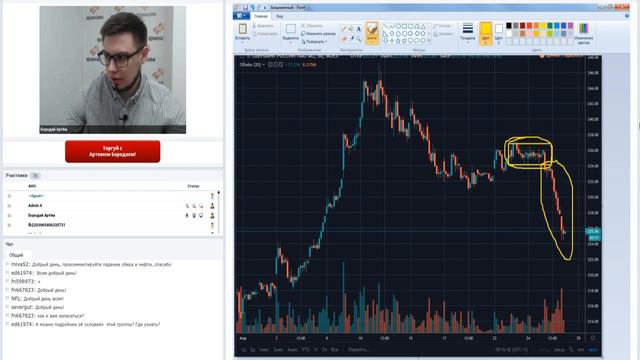Select the Magnifier zoom tool
Screen dimensions: 640x360
[x=359, y=39]
